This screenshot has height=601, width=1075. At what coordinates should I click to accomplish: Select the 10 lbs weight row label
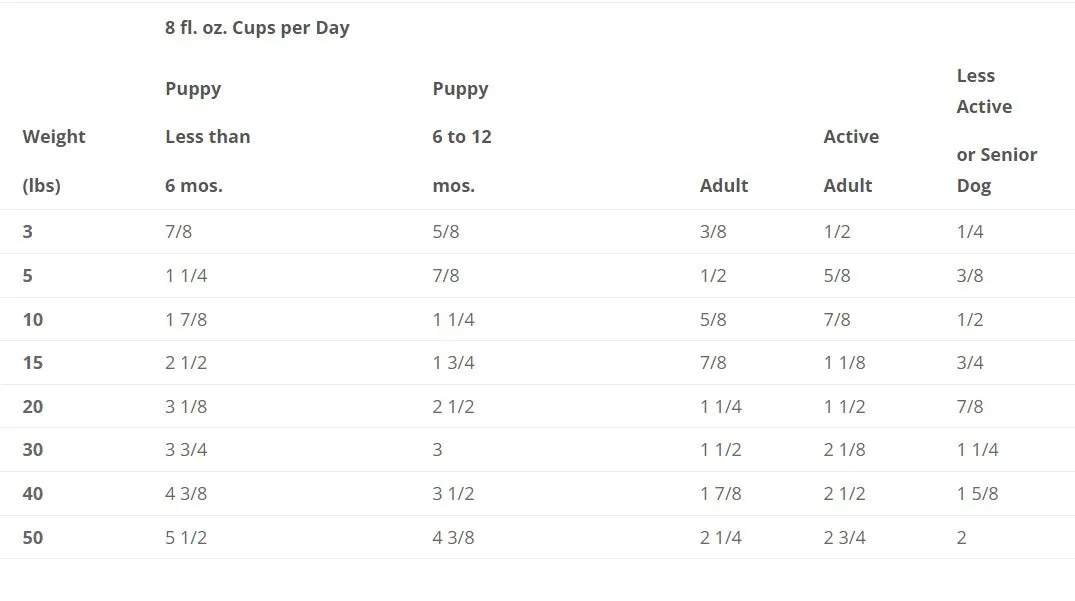pyautogui.click(x=33, y=319)
